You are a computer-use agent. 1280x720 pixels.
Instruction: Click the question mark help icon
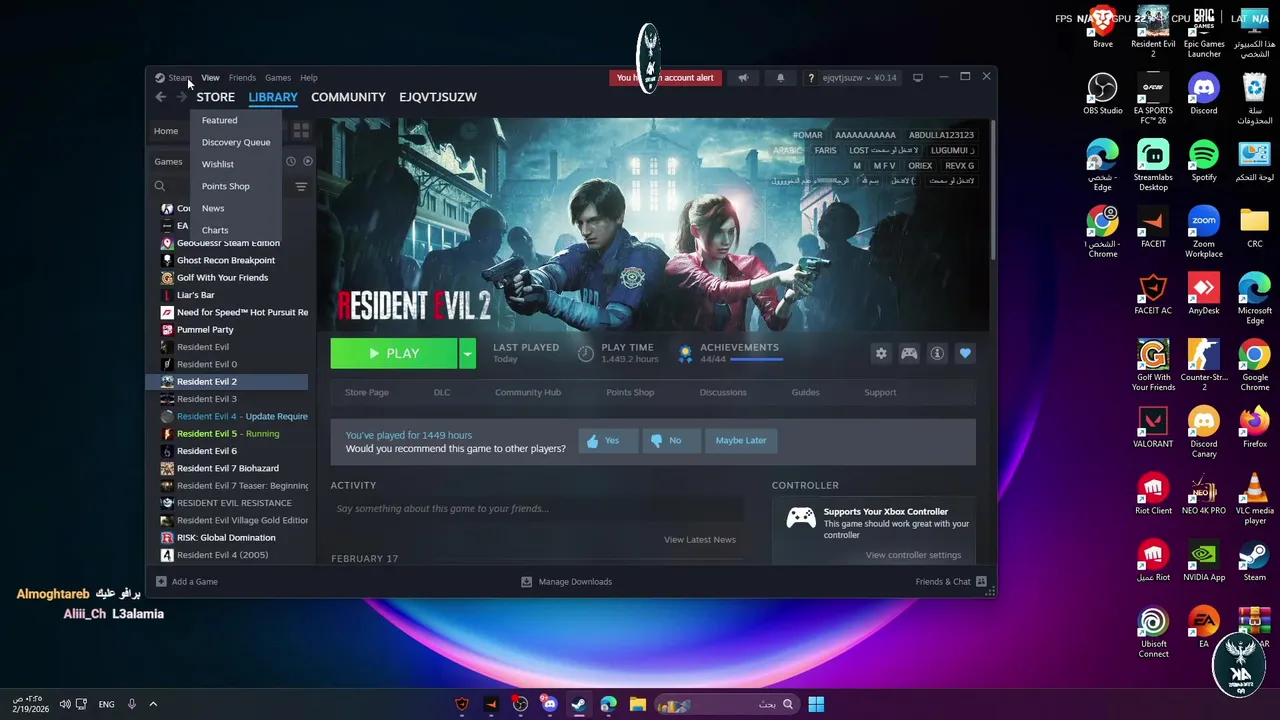812,77
